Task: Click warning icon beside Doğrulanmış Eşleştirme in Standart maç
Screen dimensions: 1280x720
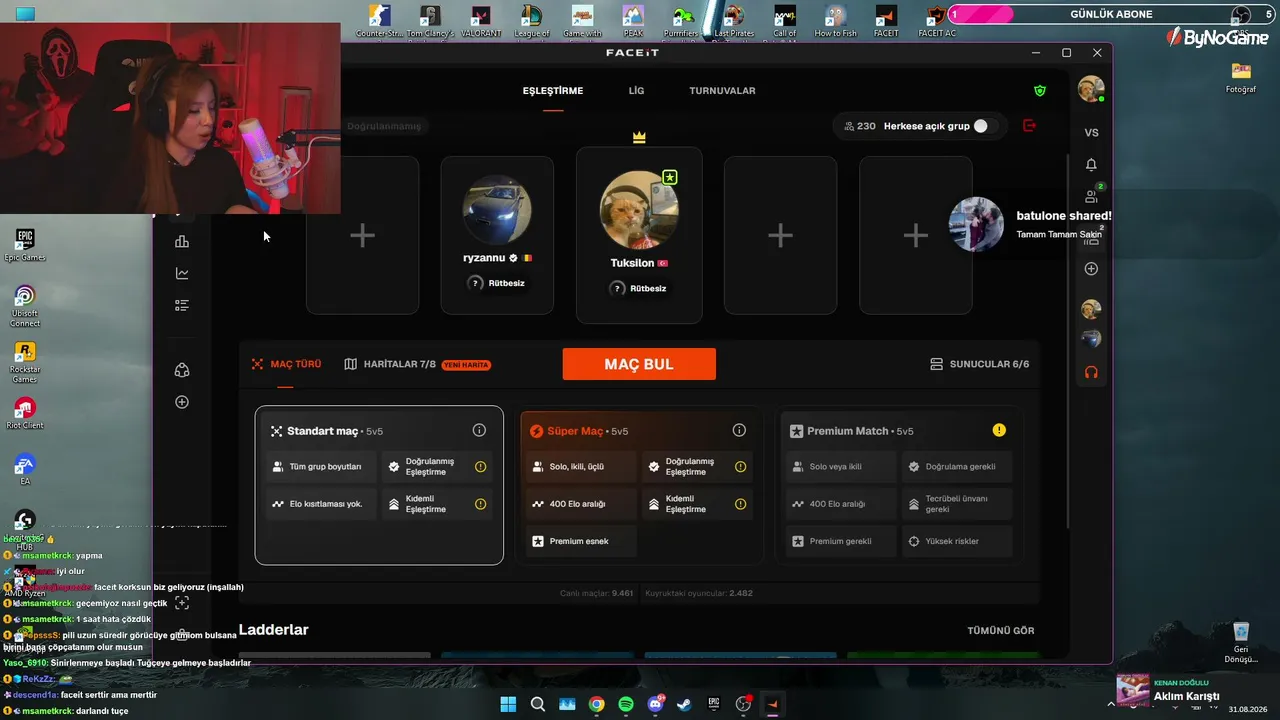Action: tap(481, 466)
